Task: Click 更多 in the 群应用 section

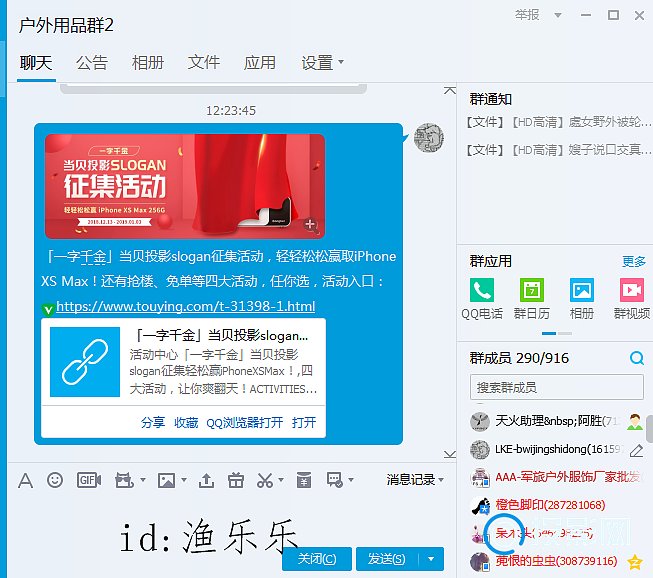Action: tap(633, 261)
